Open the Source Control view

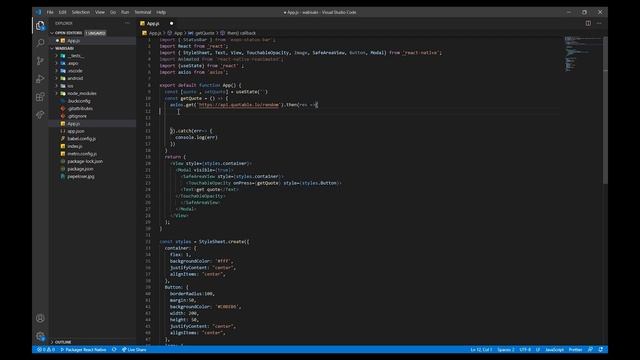[x=40, y=61]
